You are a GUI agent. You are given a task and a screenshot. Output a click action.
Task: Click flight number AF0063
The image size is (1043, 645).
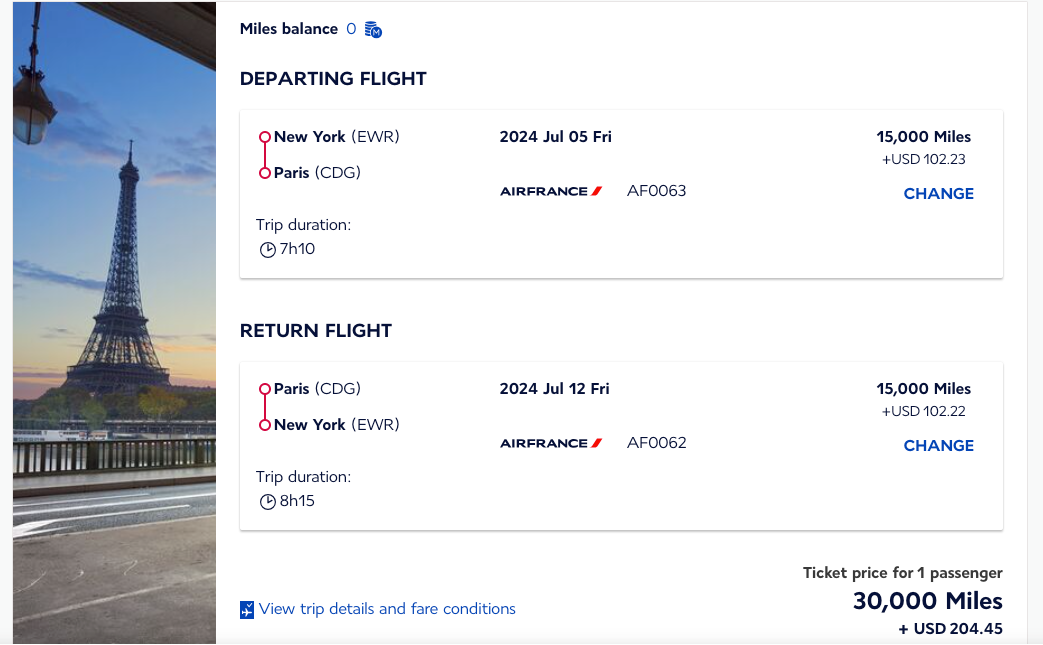(656, 190)
